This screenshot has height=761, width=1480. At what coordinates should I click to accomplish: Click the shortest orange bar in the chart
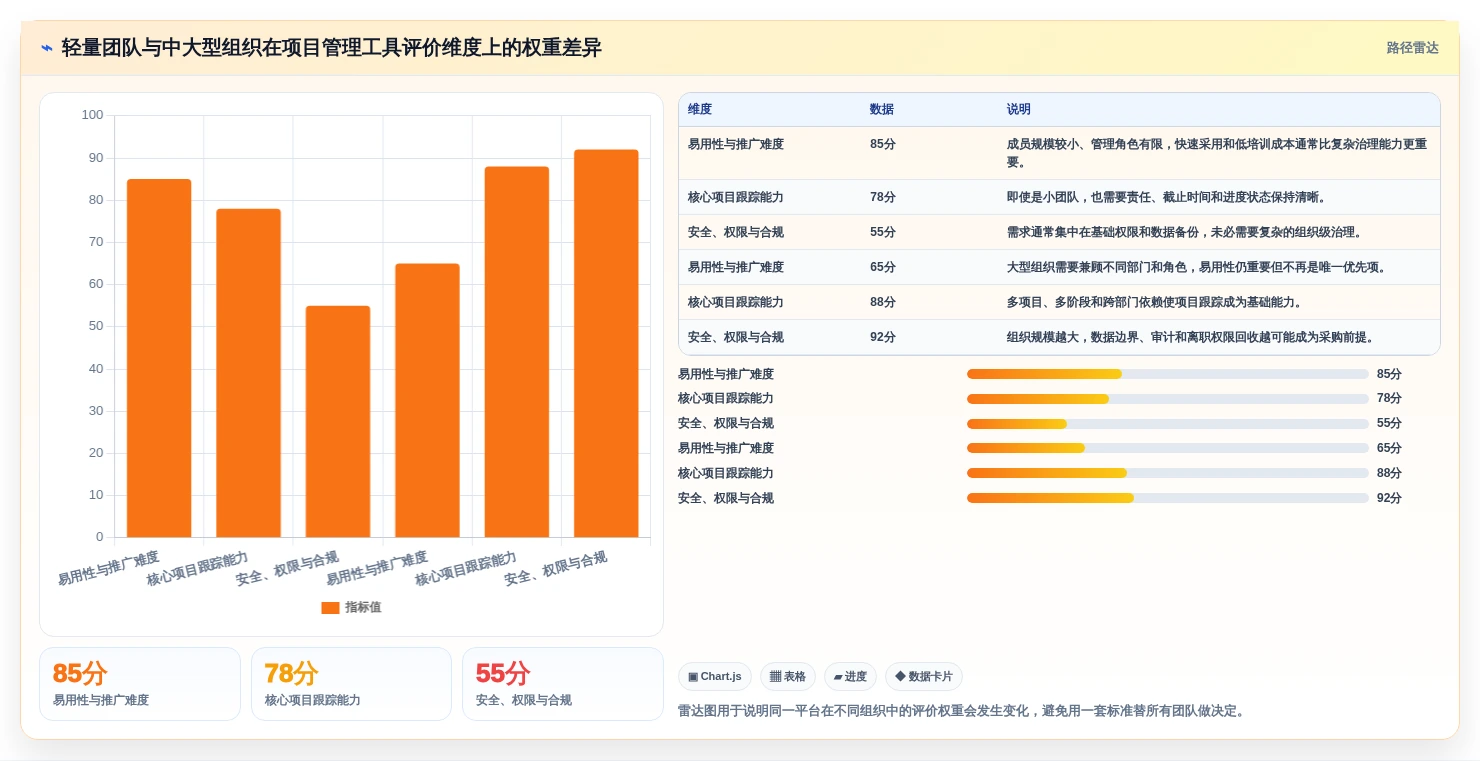coord(338,421)
